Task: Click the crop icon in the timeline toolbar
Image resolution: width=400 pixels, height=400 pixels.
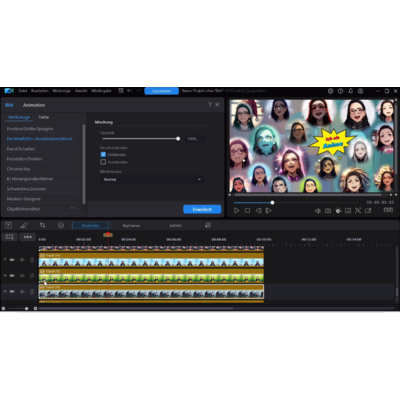Action: pos(42,225)
